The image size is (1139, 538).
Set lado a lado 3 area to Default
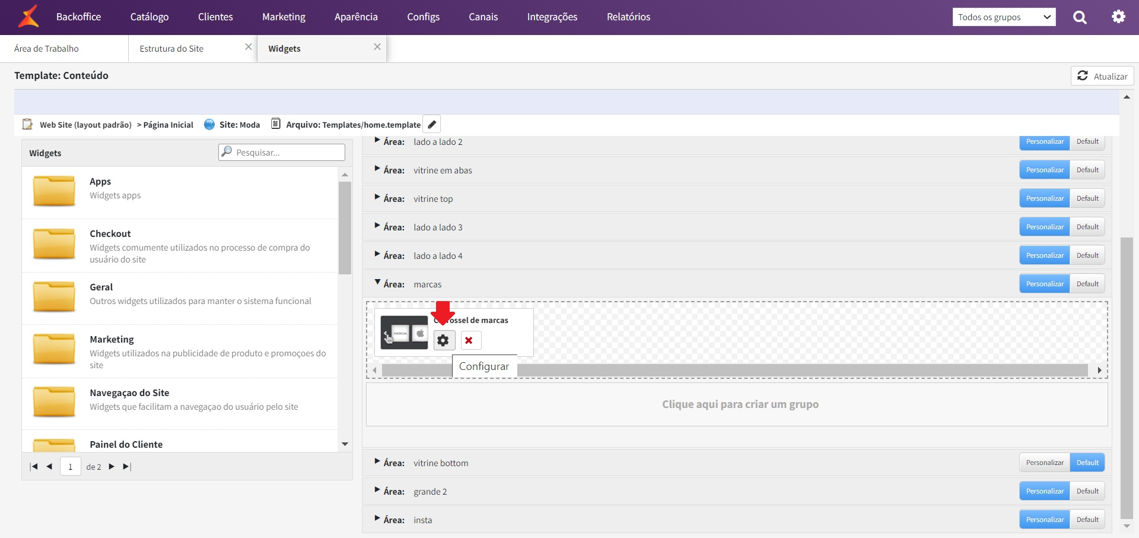tap(1087, 227)
